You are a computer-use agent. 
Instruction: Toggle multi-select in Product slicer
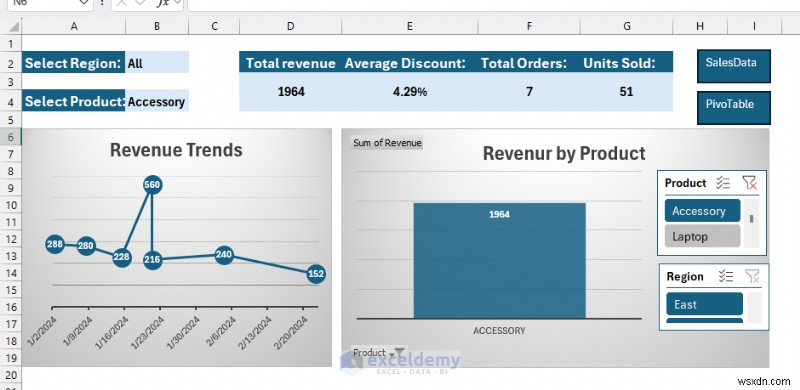pos(723,183)
